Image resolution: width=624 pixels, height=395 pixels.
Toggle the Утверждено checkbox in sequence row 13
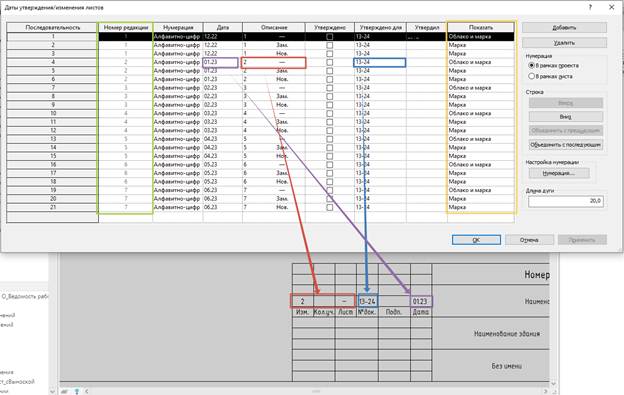330,139
